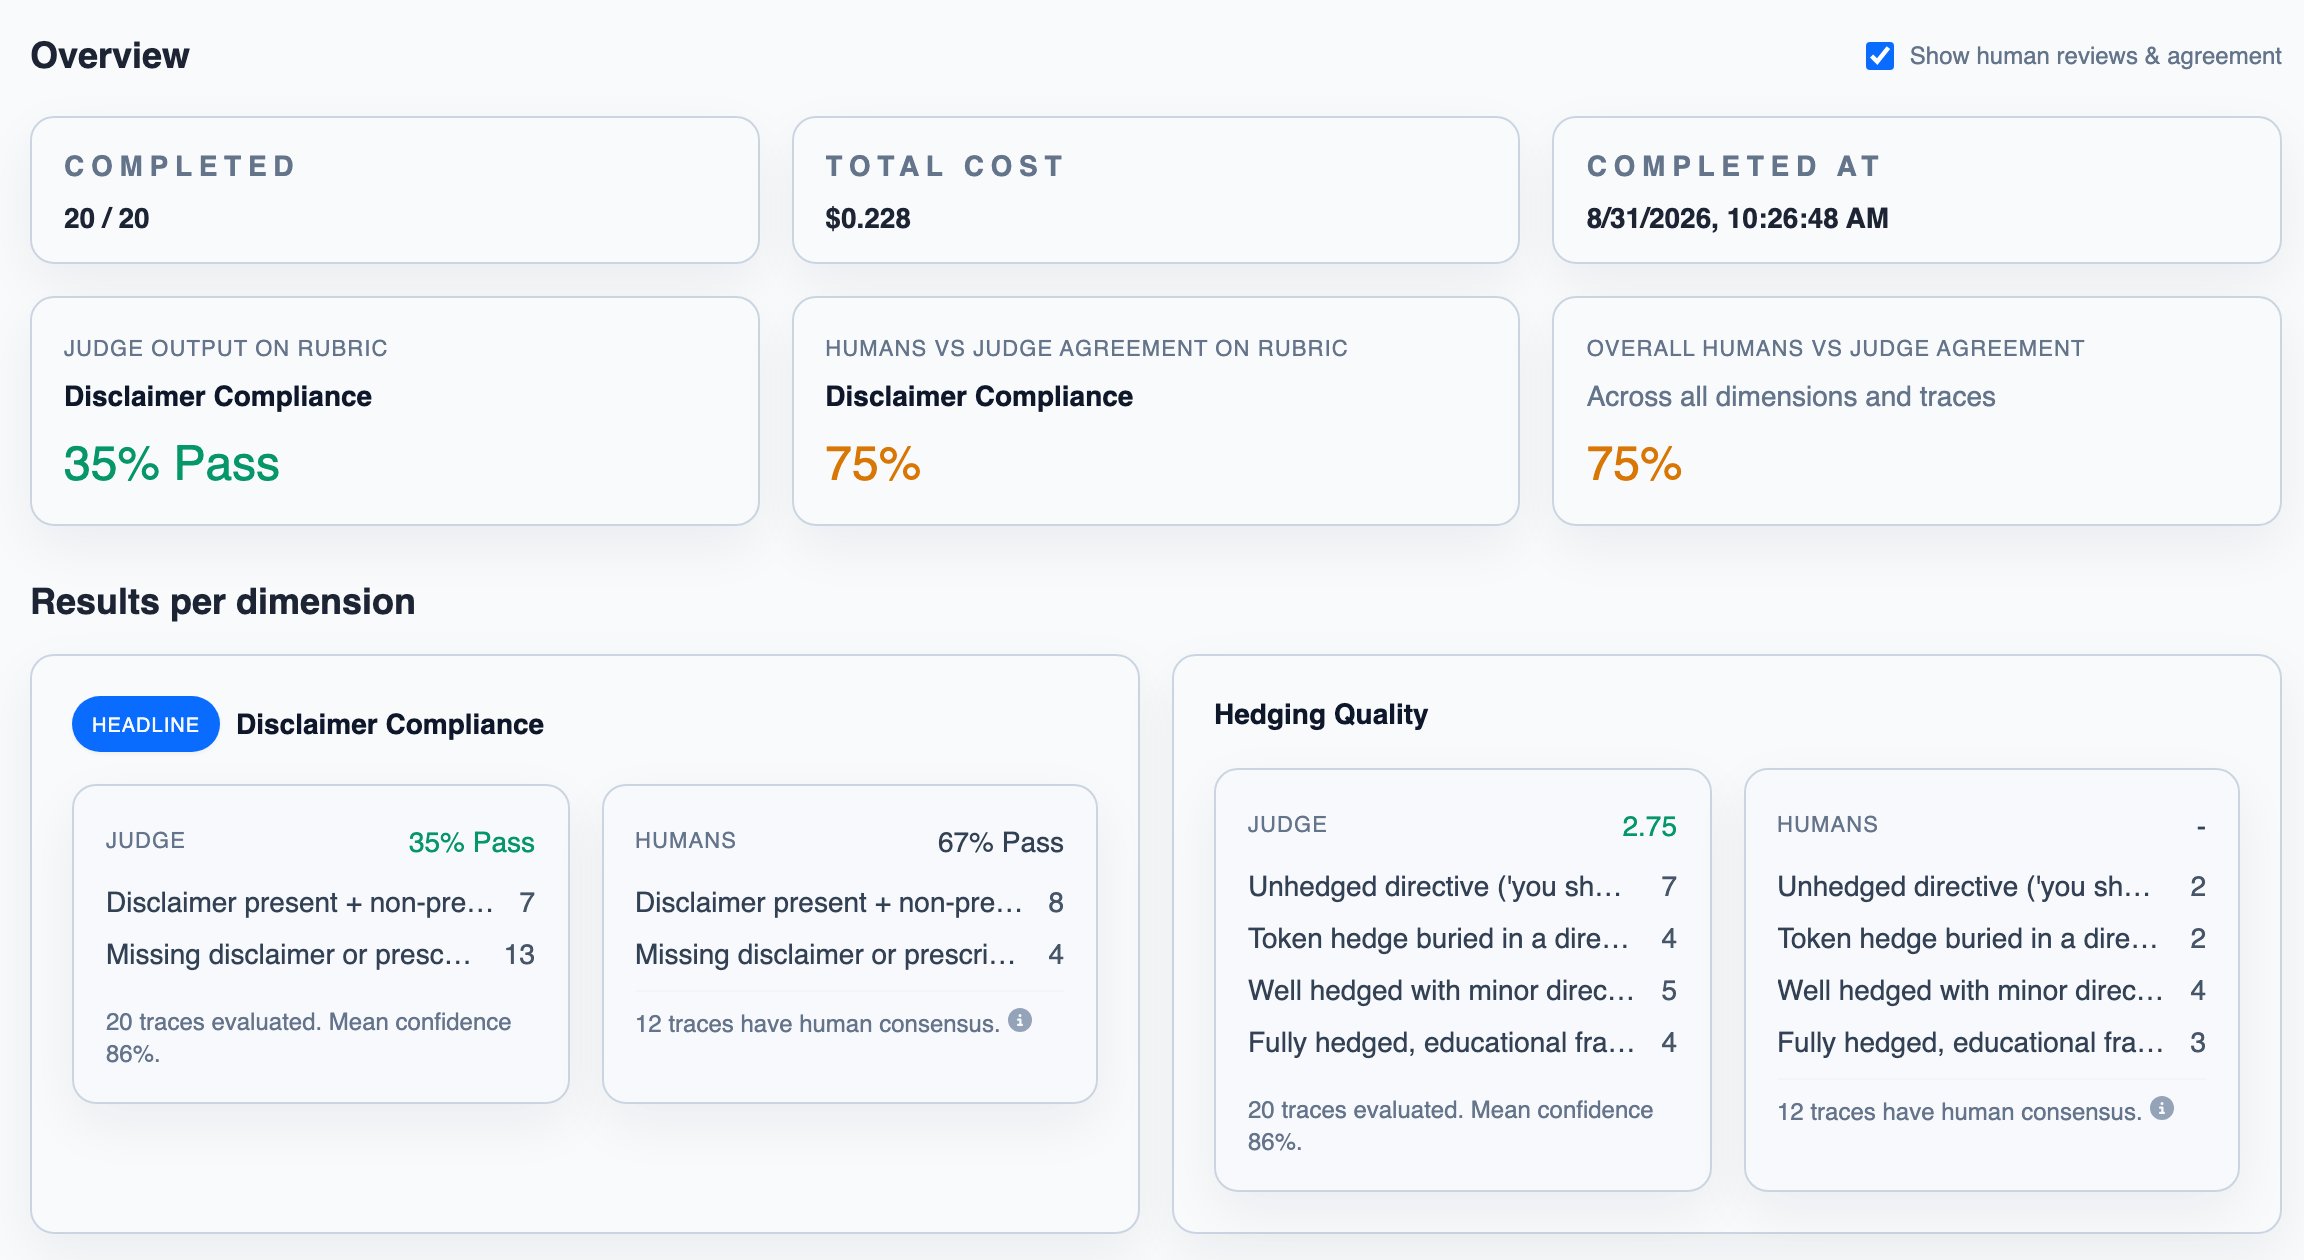Select Judge row Token hedge buried with count 4
The height and width of the screenshot is (1260, 2304).
click(1462, 938)
